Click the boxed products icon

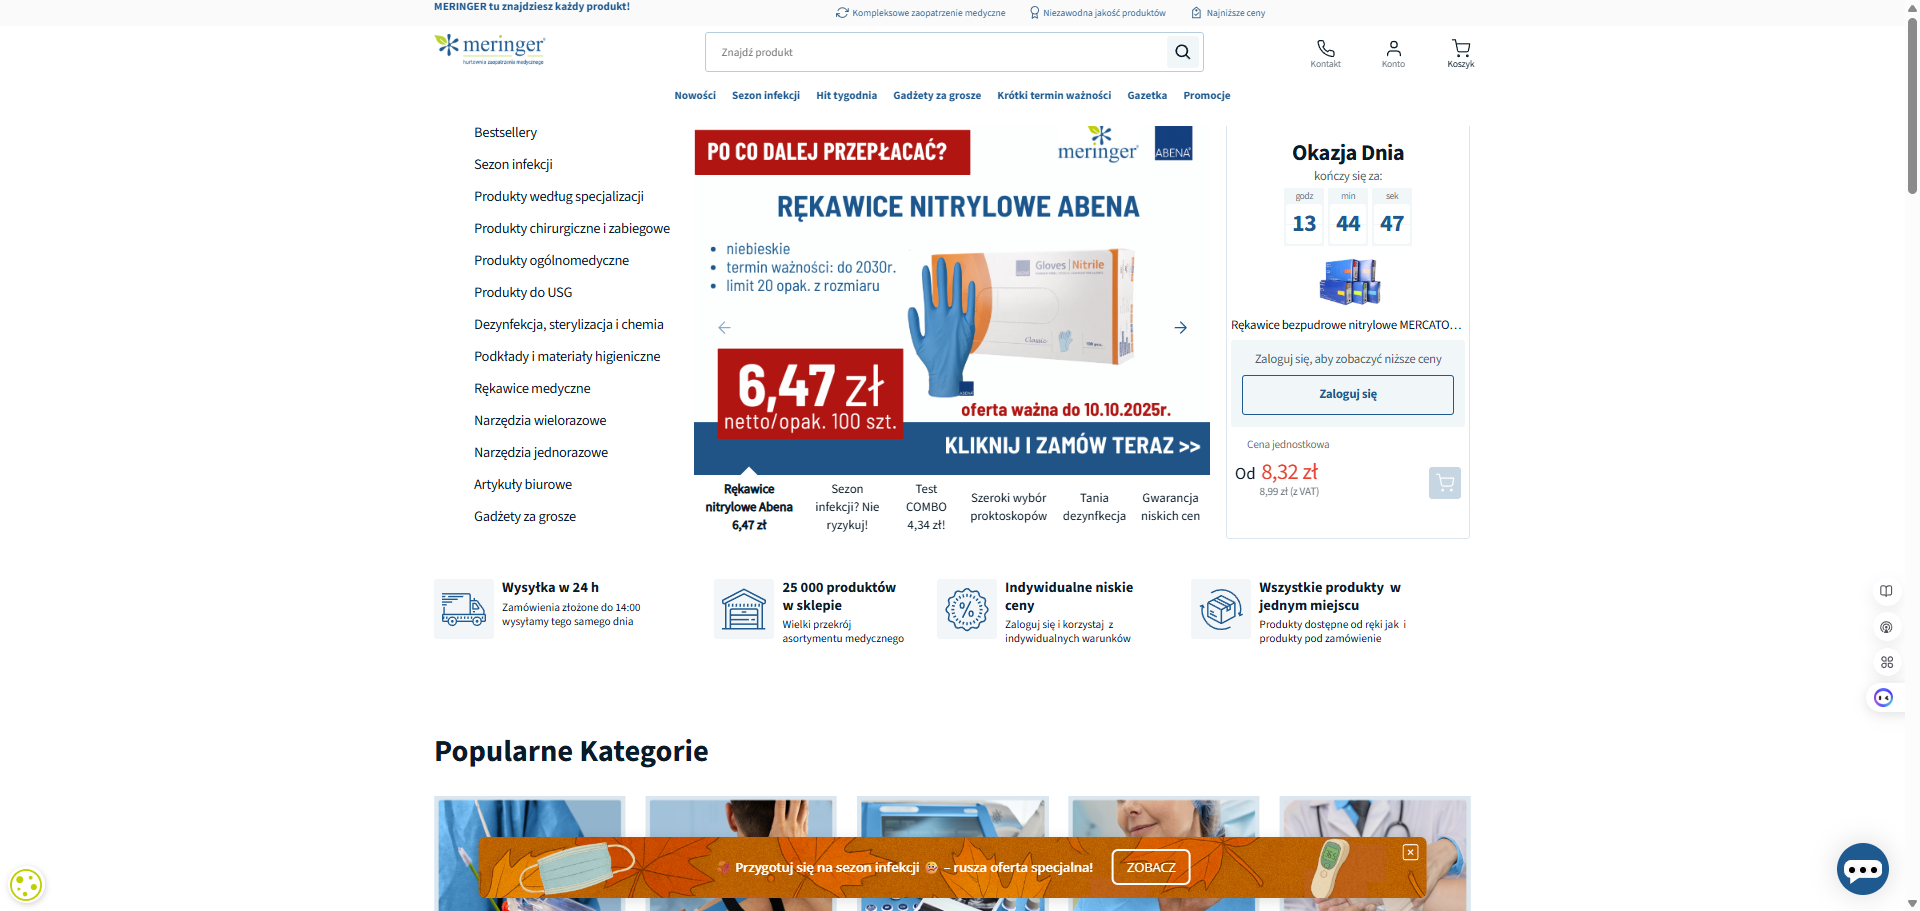(x=1221, y=609)
